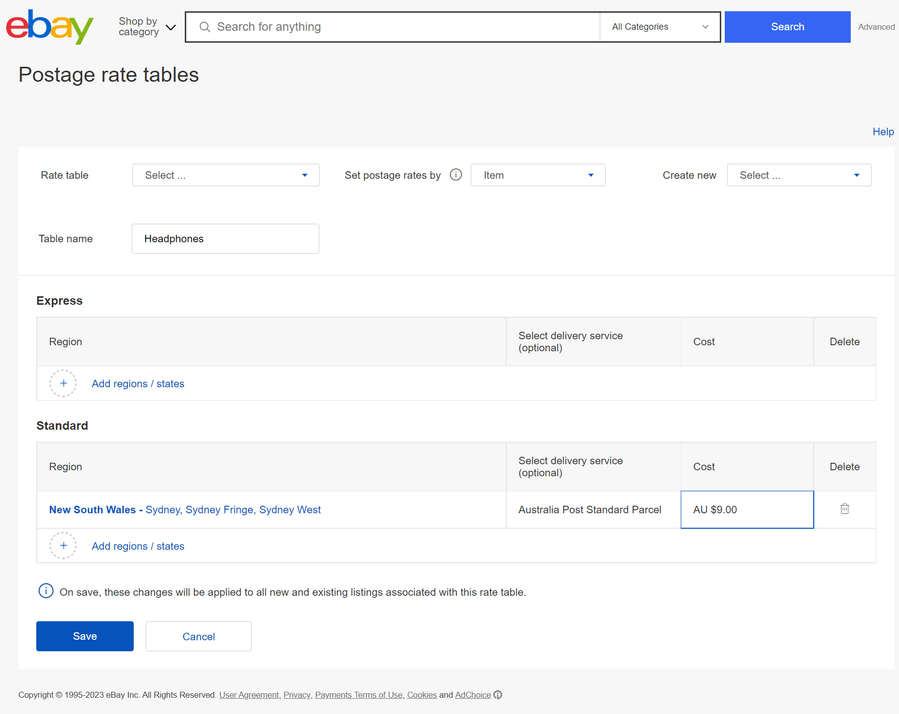Open the All Categories dropdown

pos(660,27)
